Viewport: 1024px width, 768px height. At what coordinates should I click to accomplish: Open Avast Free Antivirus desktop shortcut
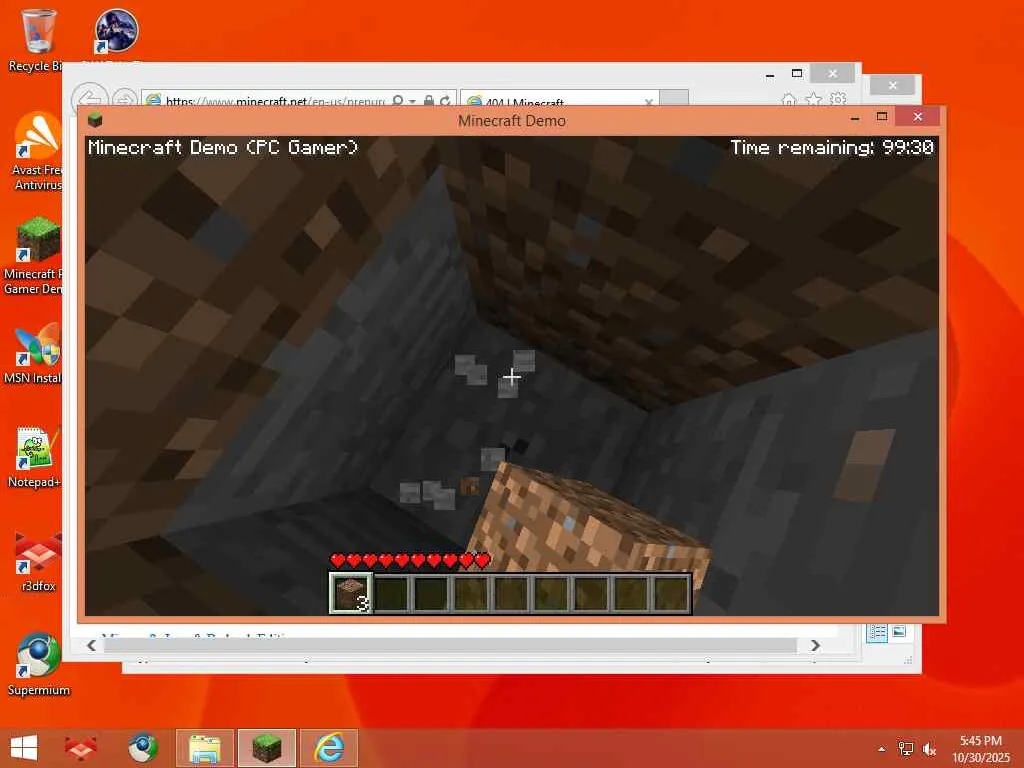(x=38, y=150)
